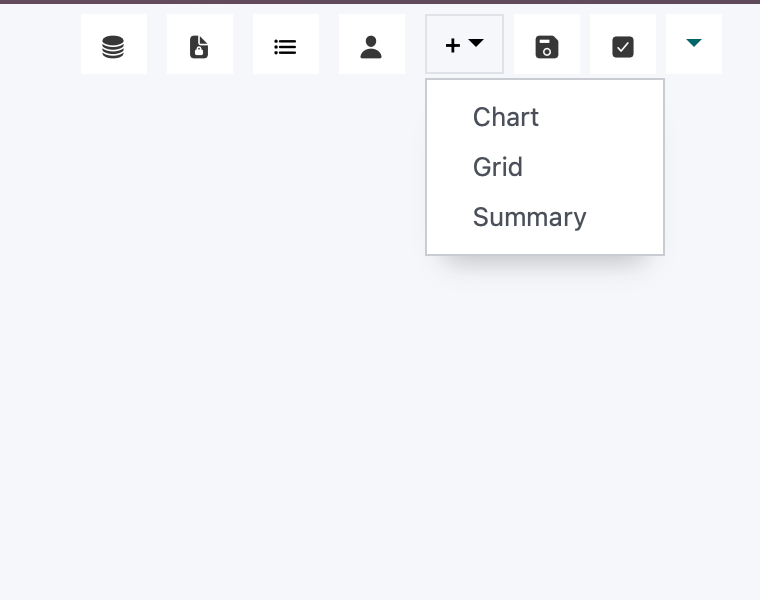Viewport: 760px width, 600px height.
Task: Click the white tile behind the teal caret
Action: tap(694, 44)
